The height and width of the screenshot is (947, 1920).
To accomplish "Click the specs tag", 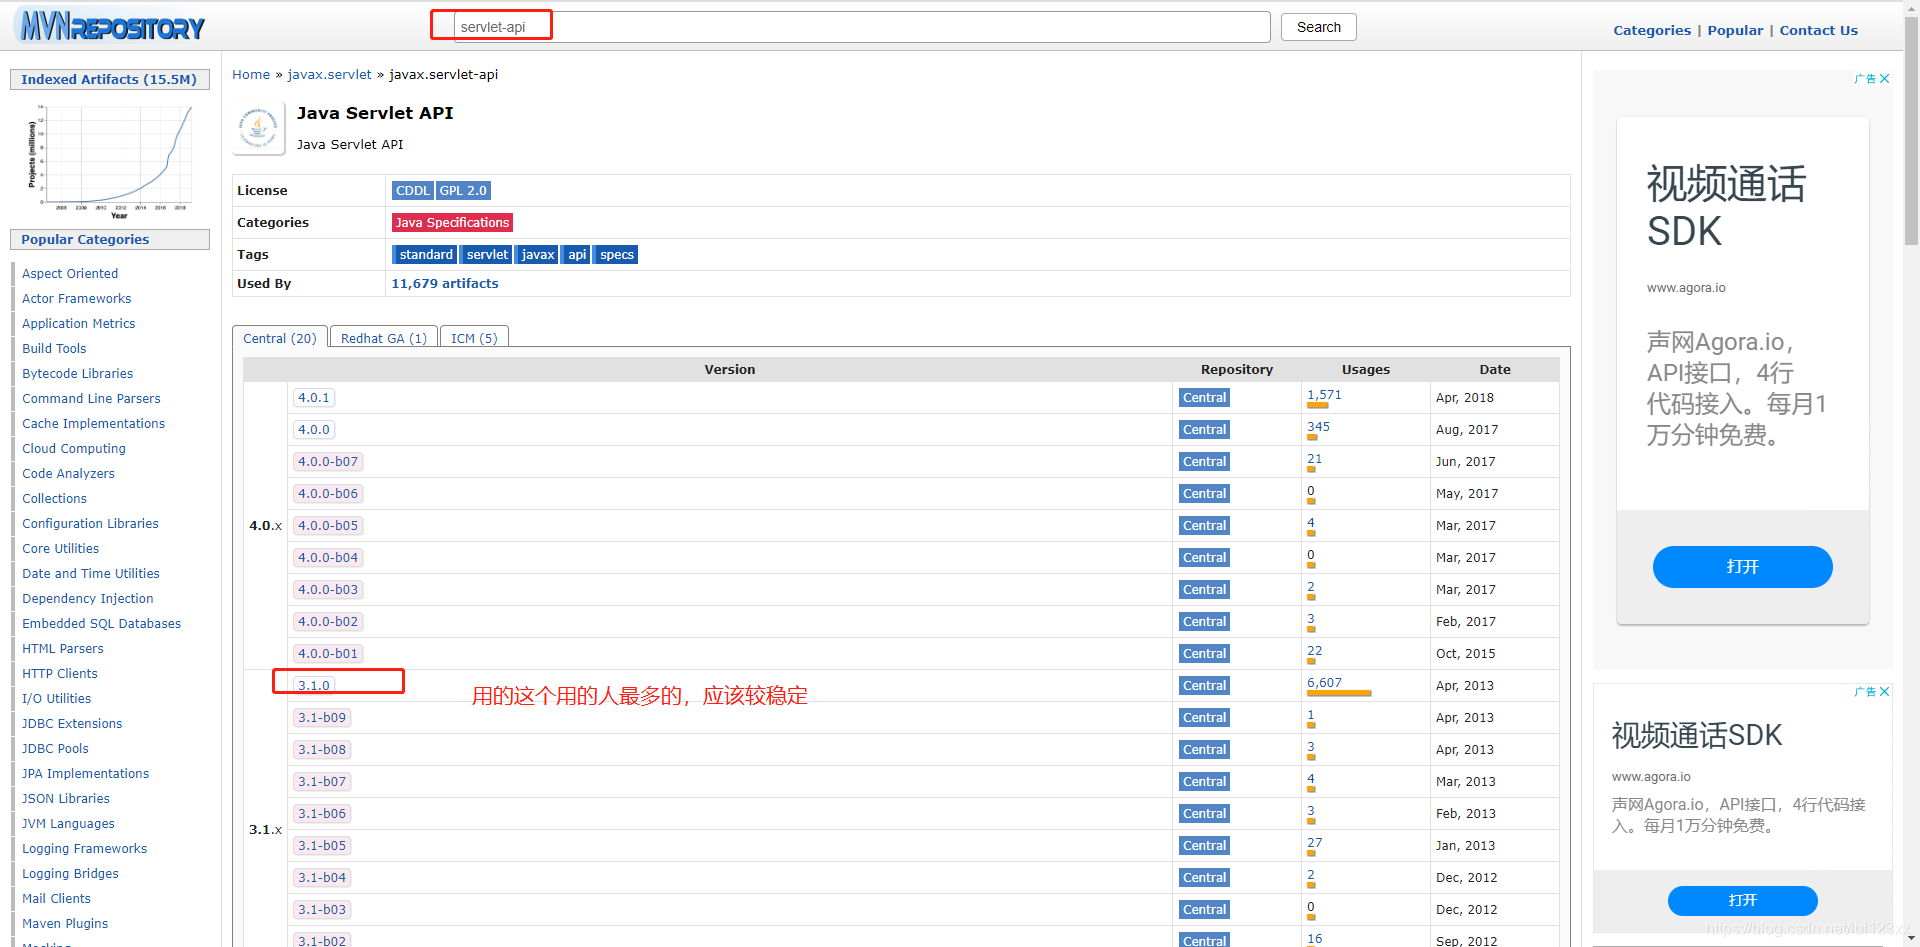I will [616, 255].
